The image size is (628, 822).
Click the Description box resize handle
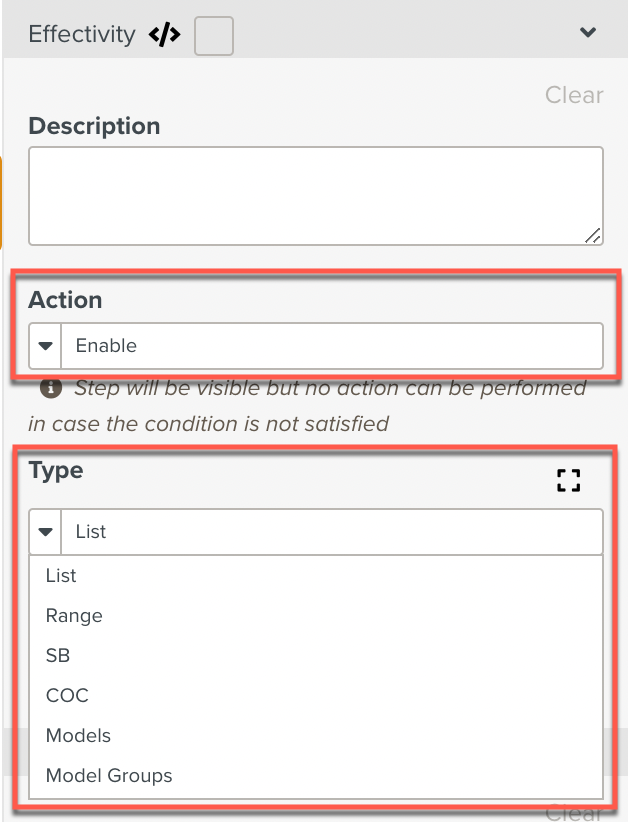(x=593, y=235)
